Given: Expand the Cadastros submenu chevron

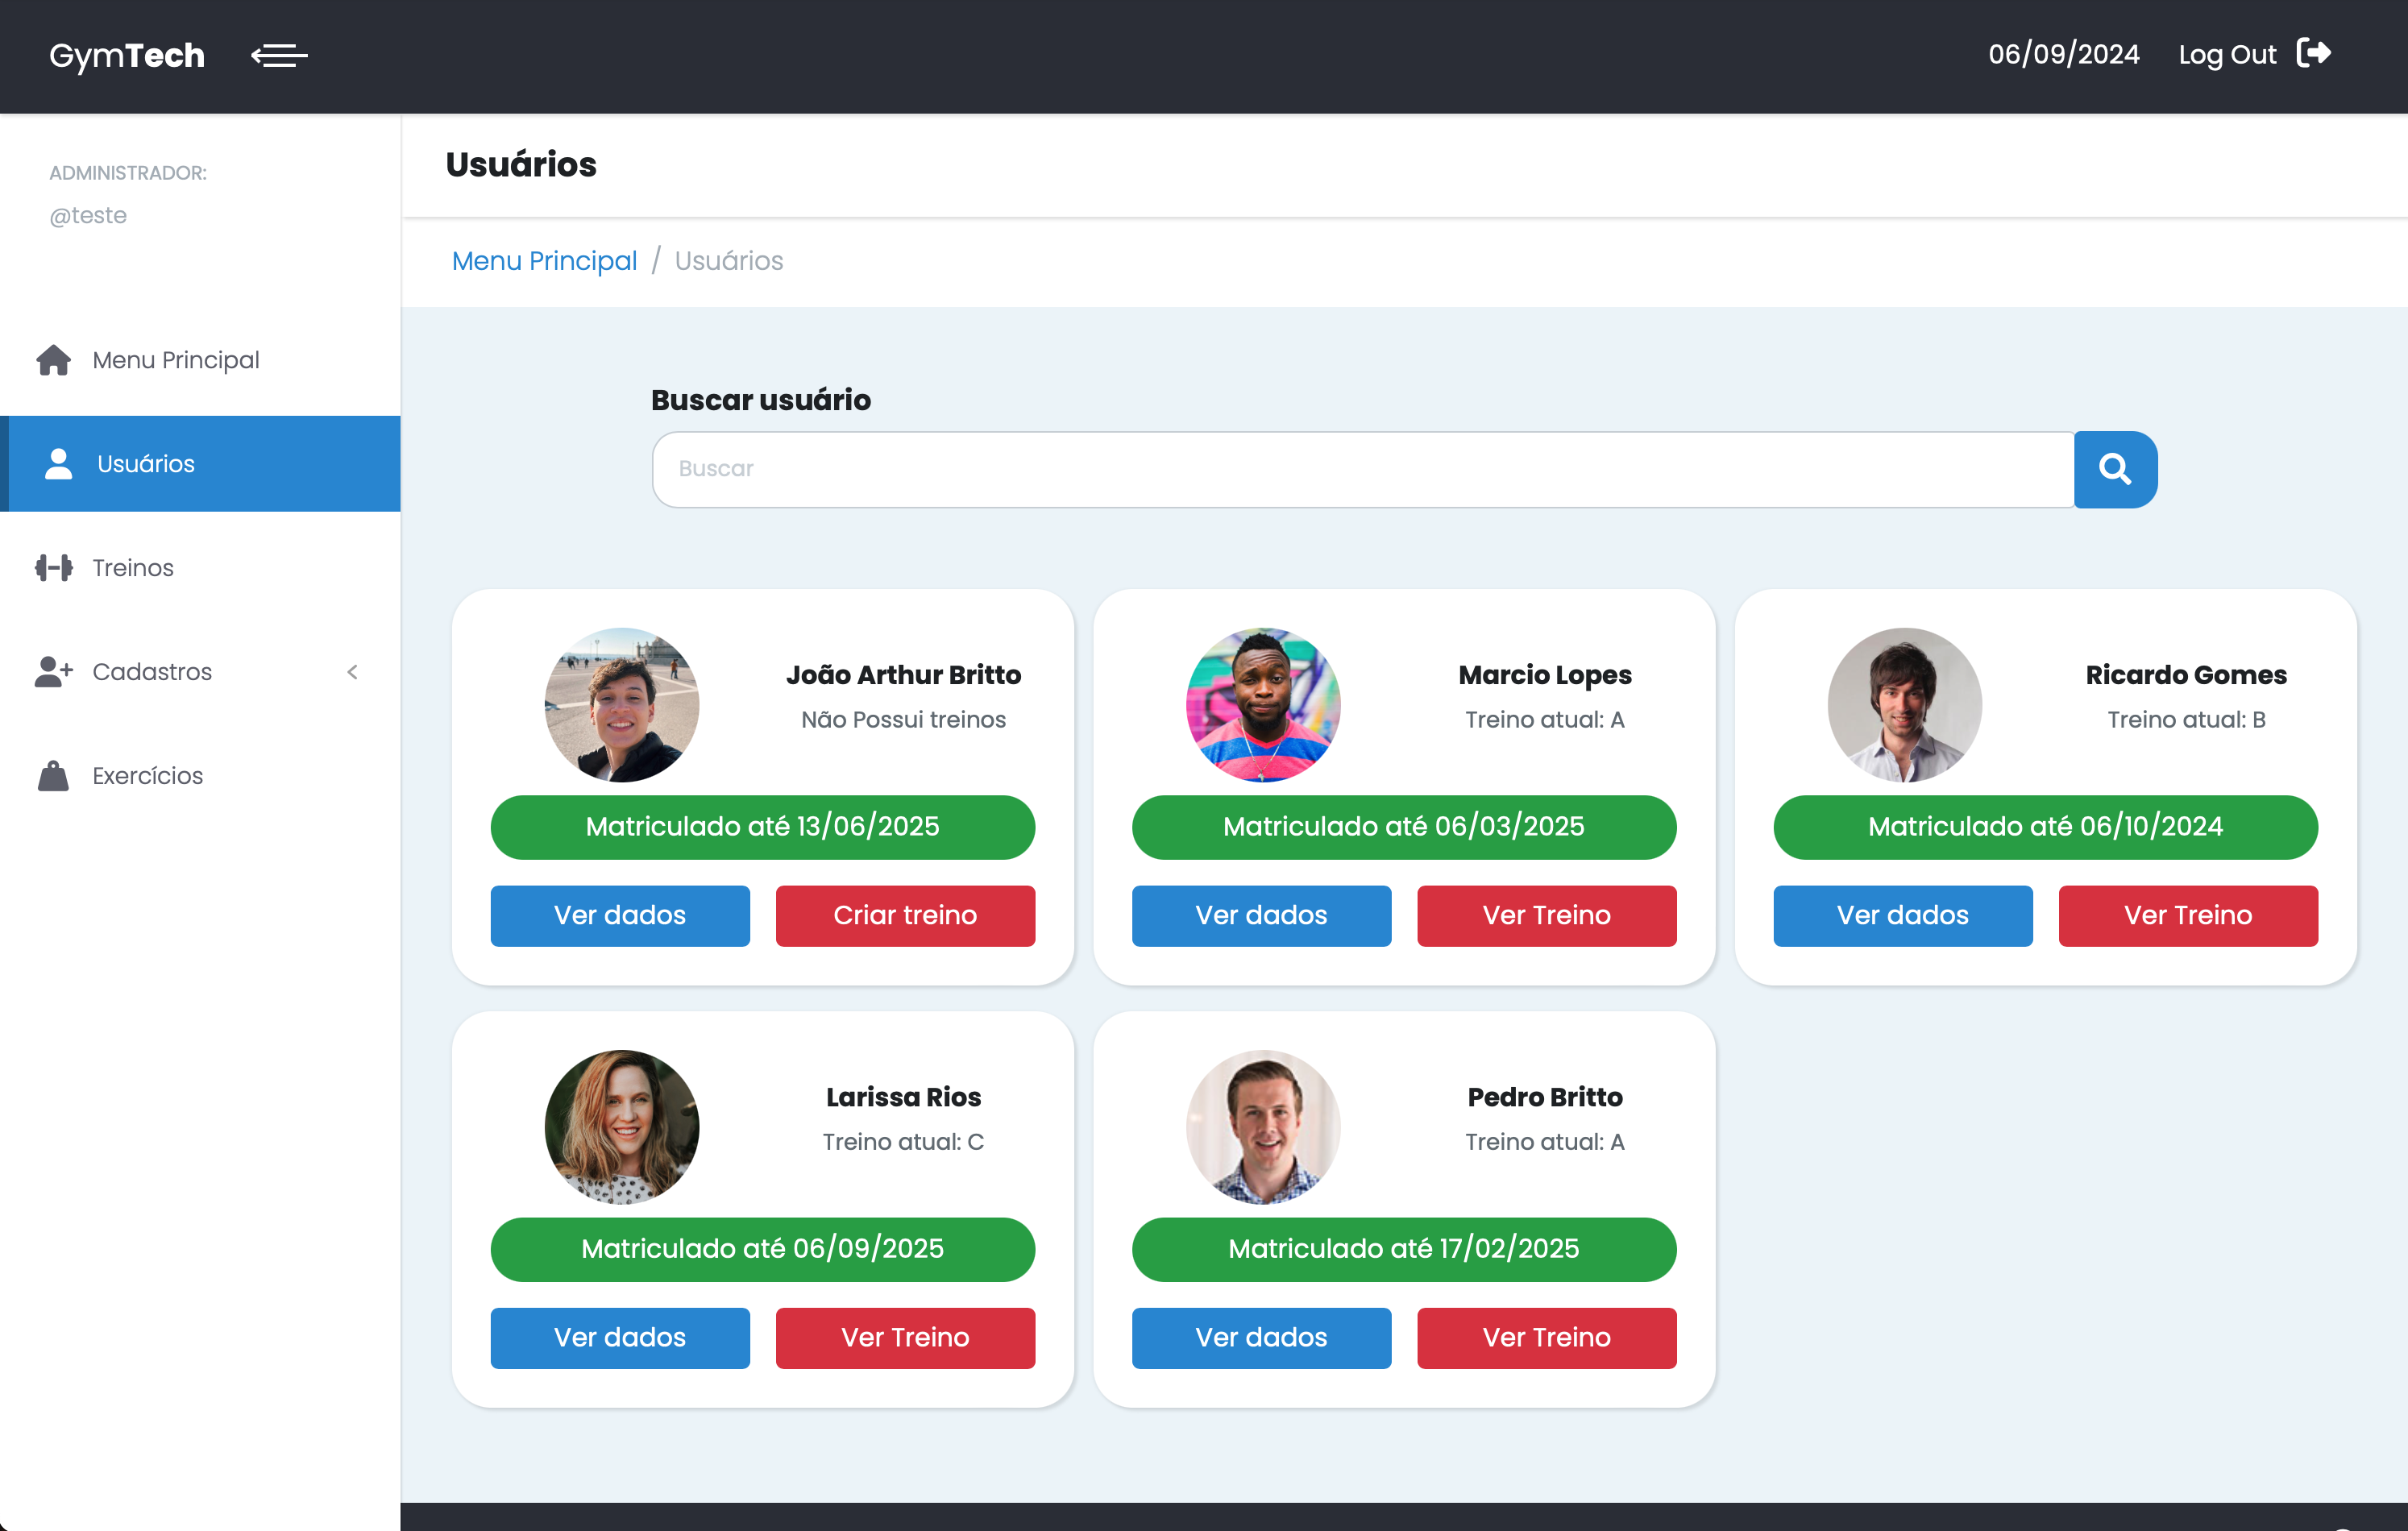Looking at the screenshot, I should (x=352, y=672).
